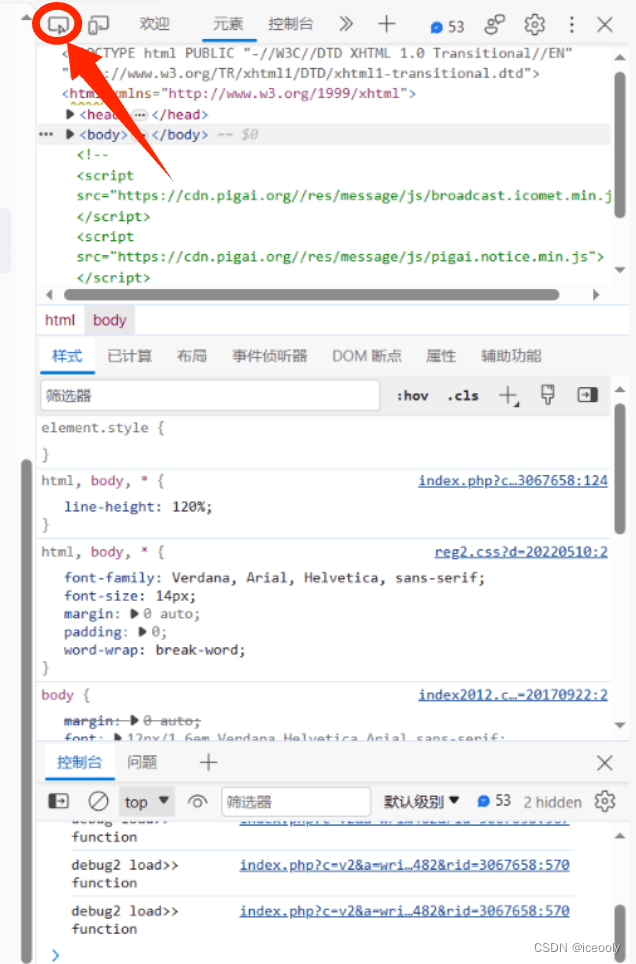Click the console input prompt chevron
This screenshot has height=964, width=636.
coord(55,955)
